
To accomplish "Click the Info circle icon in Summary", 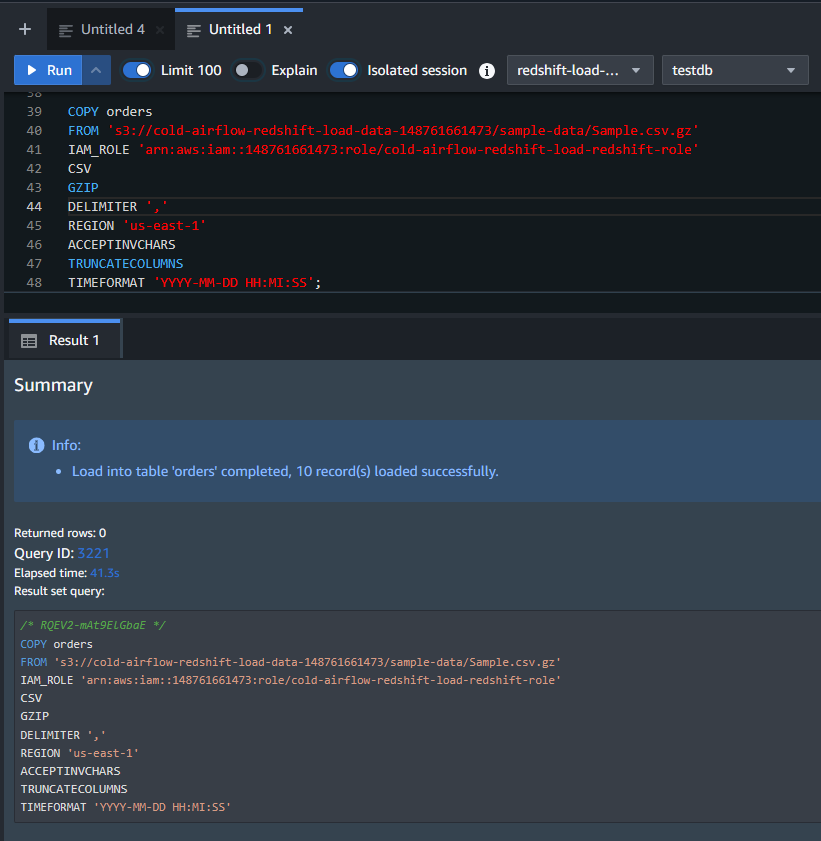I will click(37, 445).
